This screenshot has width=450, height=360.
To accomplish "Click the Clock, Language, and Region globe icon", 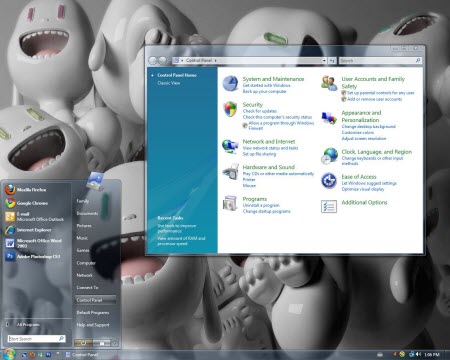I will pyautogui.click(x=329, y=156).
